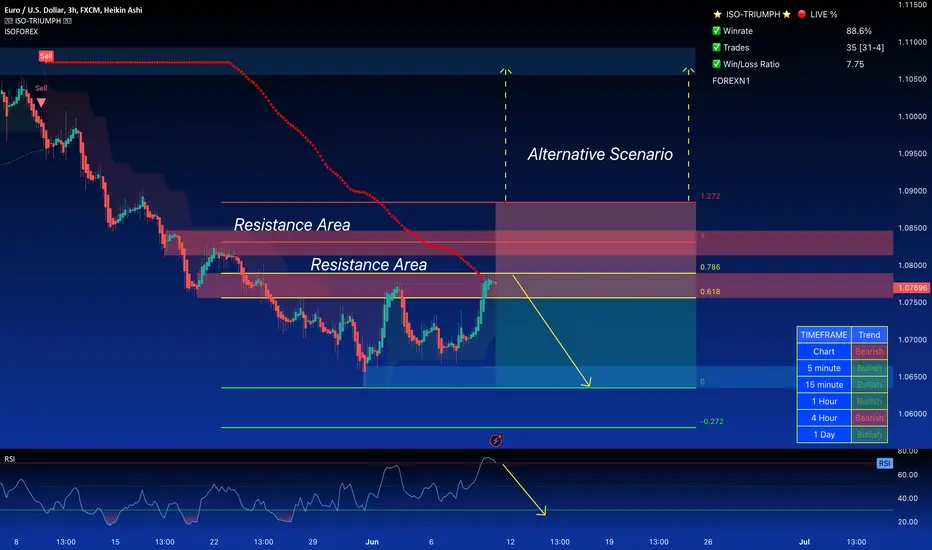Viewport: 932px width, 550px height.
Task: Click the Winrate value 88.6%
Action: (859, 31)
